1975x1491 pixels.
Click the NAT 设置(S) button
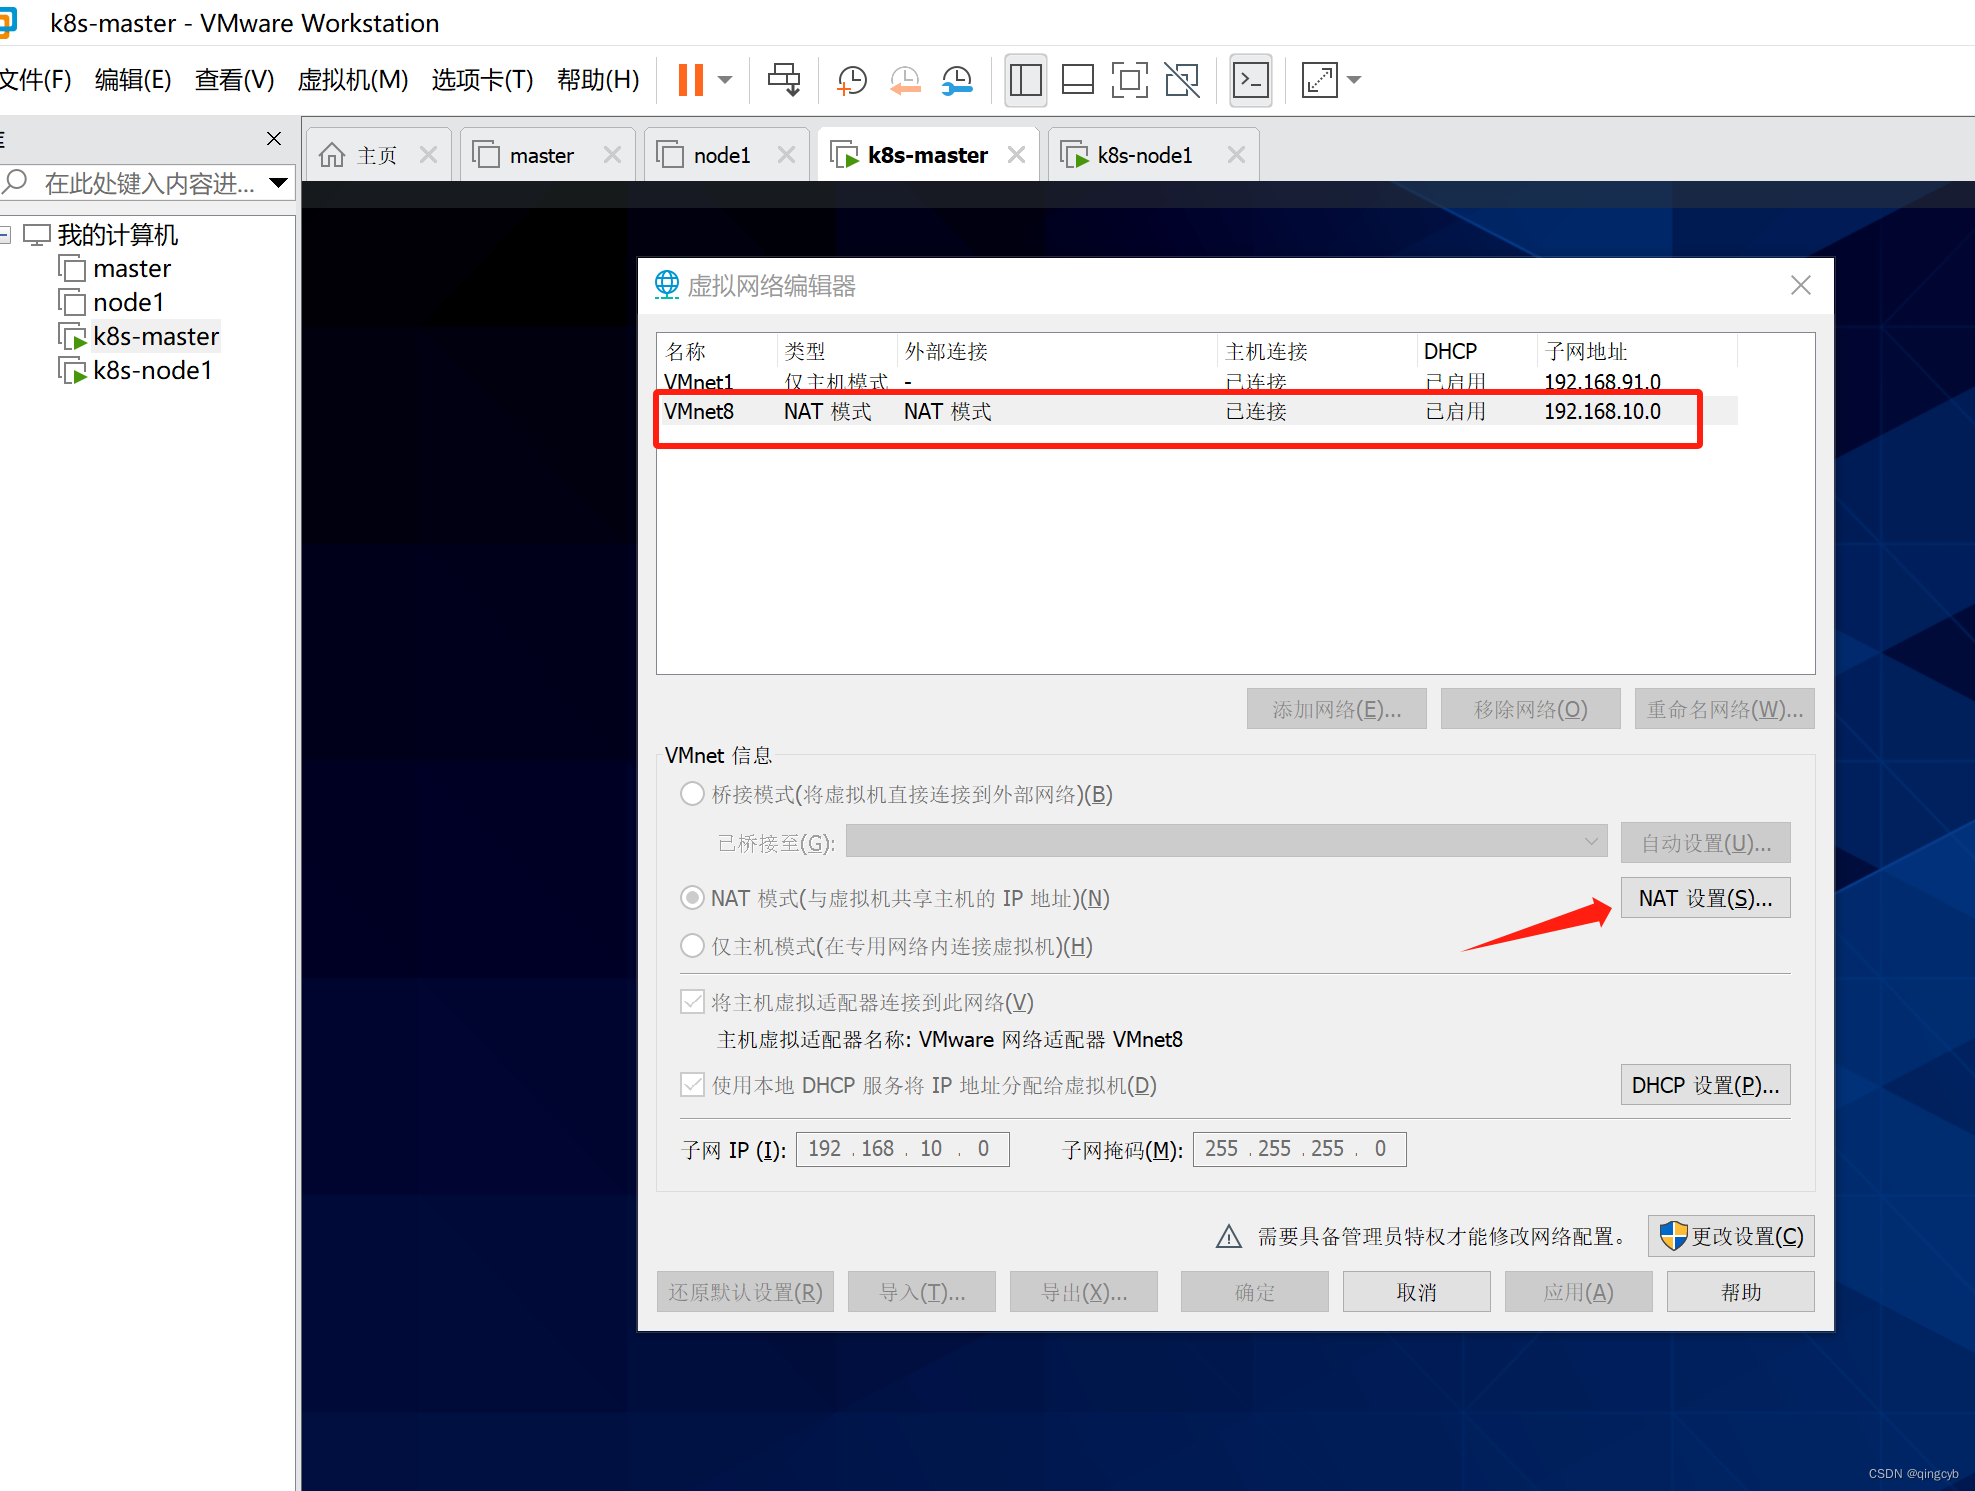1704,898
